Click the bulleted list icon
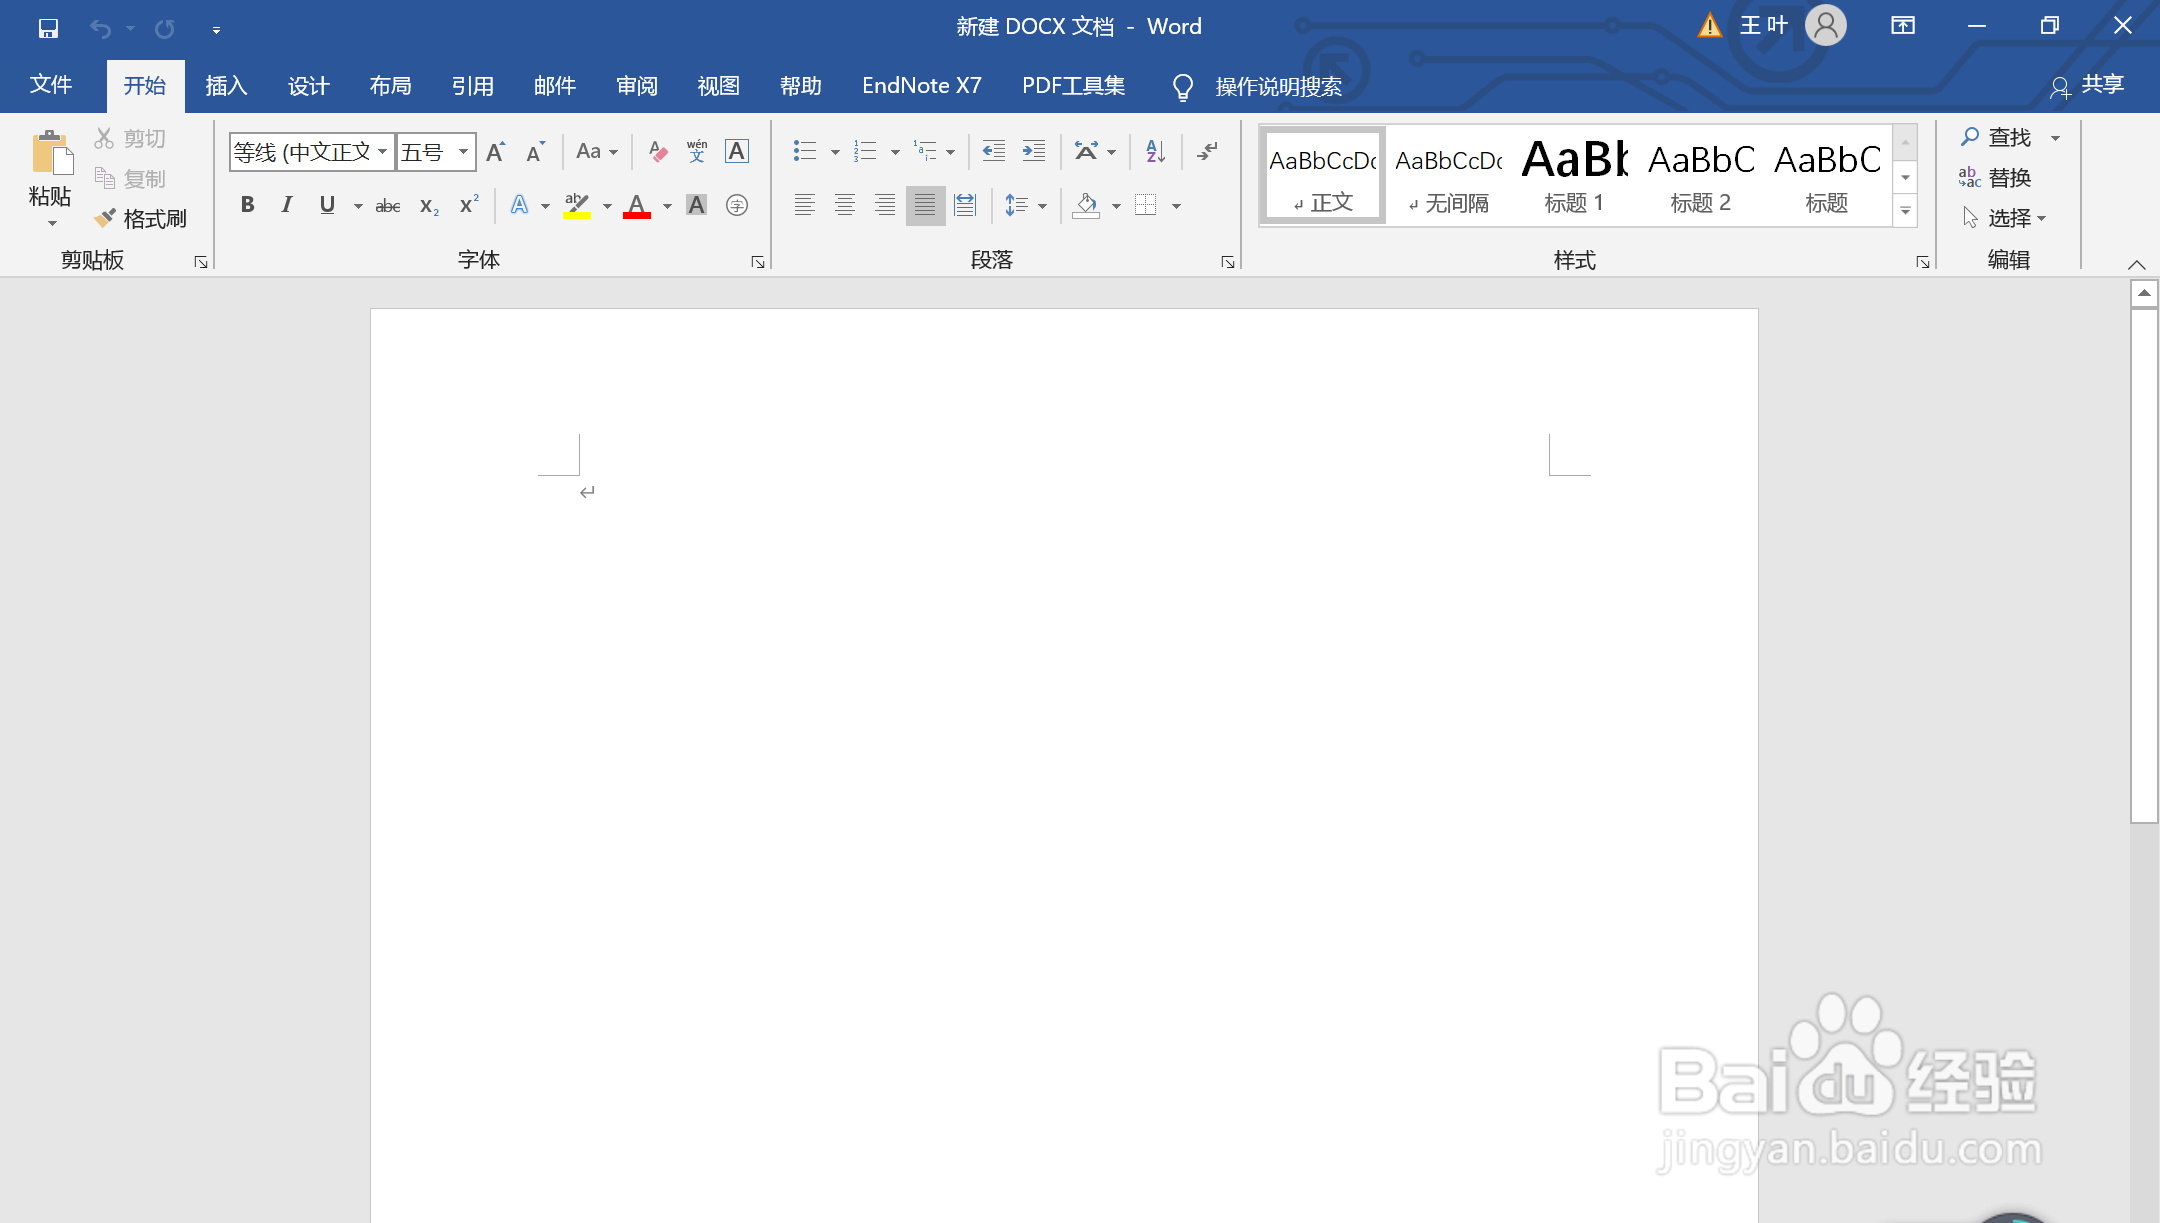The width and height of the screenshot is (2160, 1223). pyautogui.click(x=805, y=152)
